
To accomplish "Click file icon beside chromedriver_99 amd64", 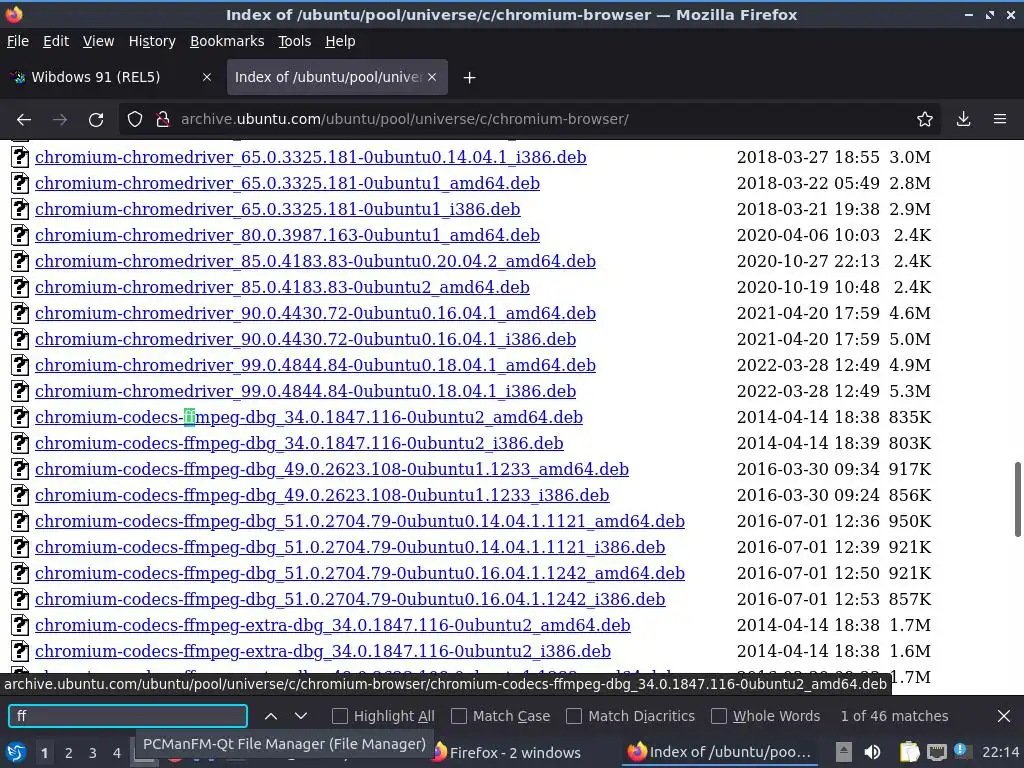I will click(20, 365).
